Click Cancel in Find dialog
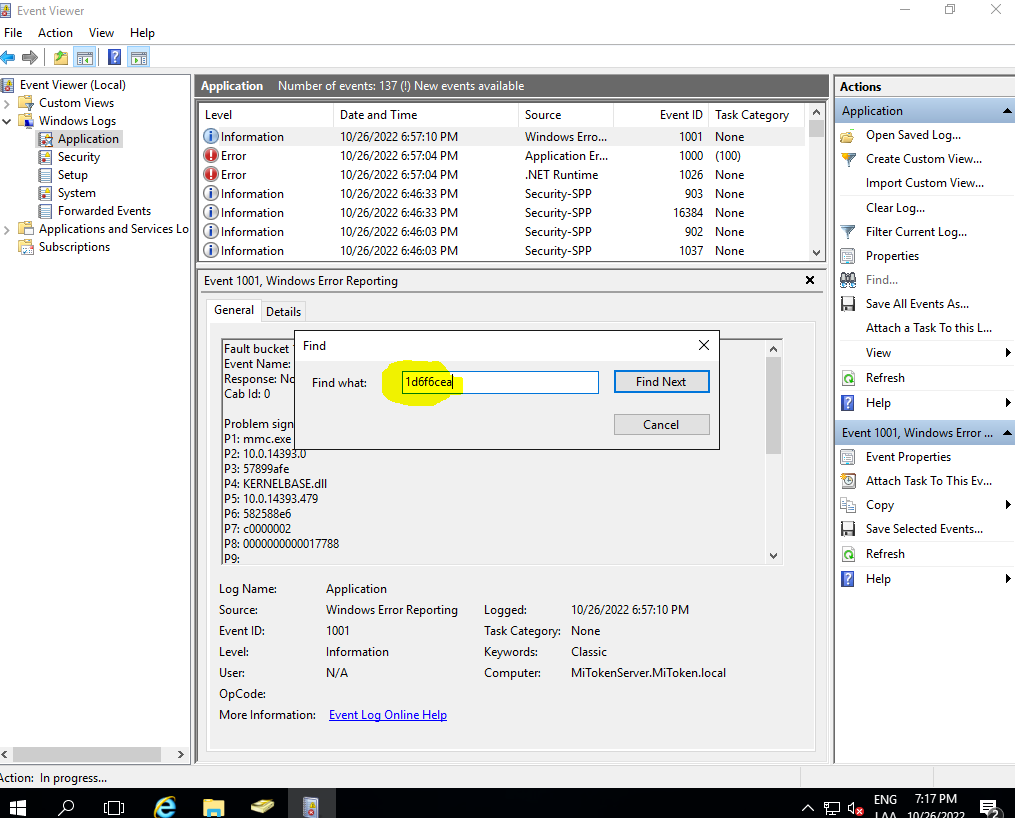Screen dimensions: 1015x818 pos(661,425)
